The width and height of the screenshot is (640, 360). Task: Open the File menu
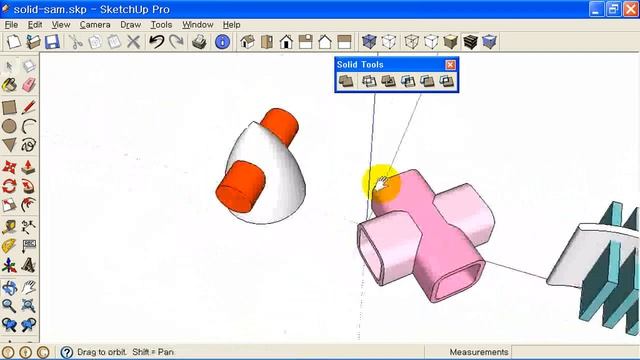tap(11, 25)
